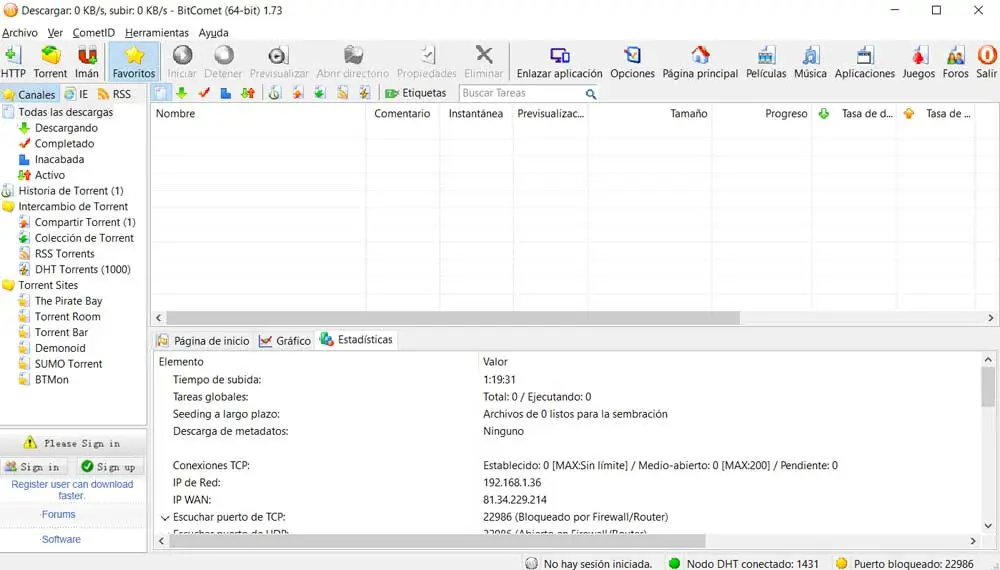This screenshot has height=570, width=1000.
Task: Open the Software link
Action: (61, 539)
